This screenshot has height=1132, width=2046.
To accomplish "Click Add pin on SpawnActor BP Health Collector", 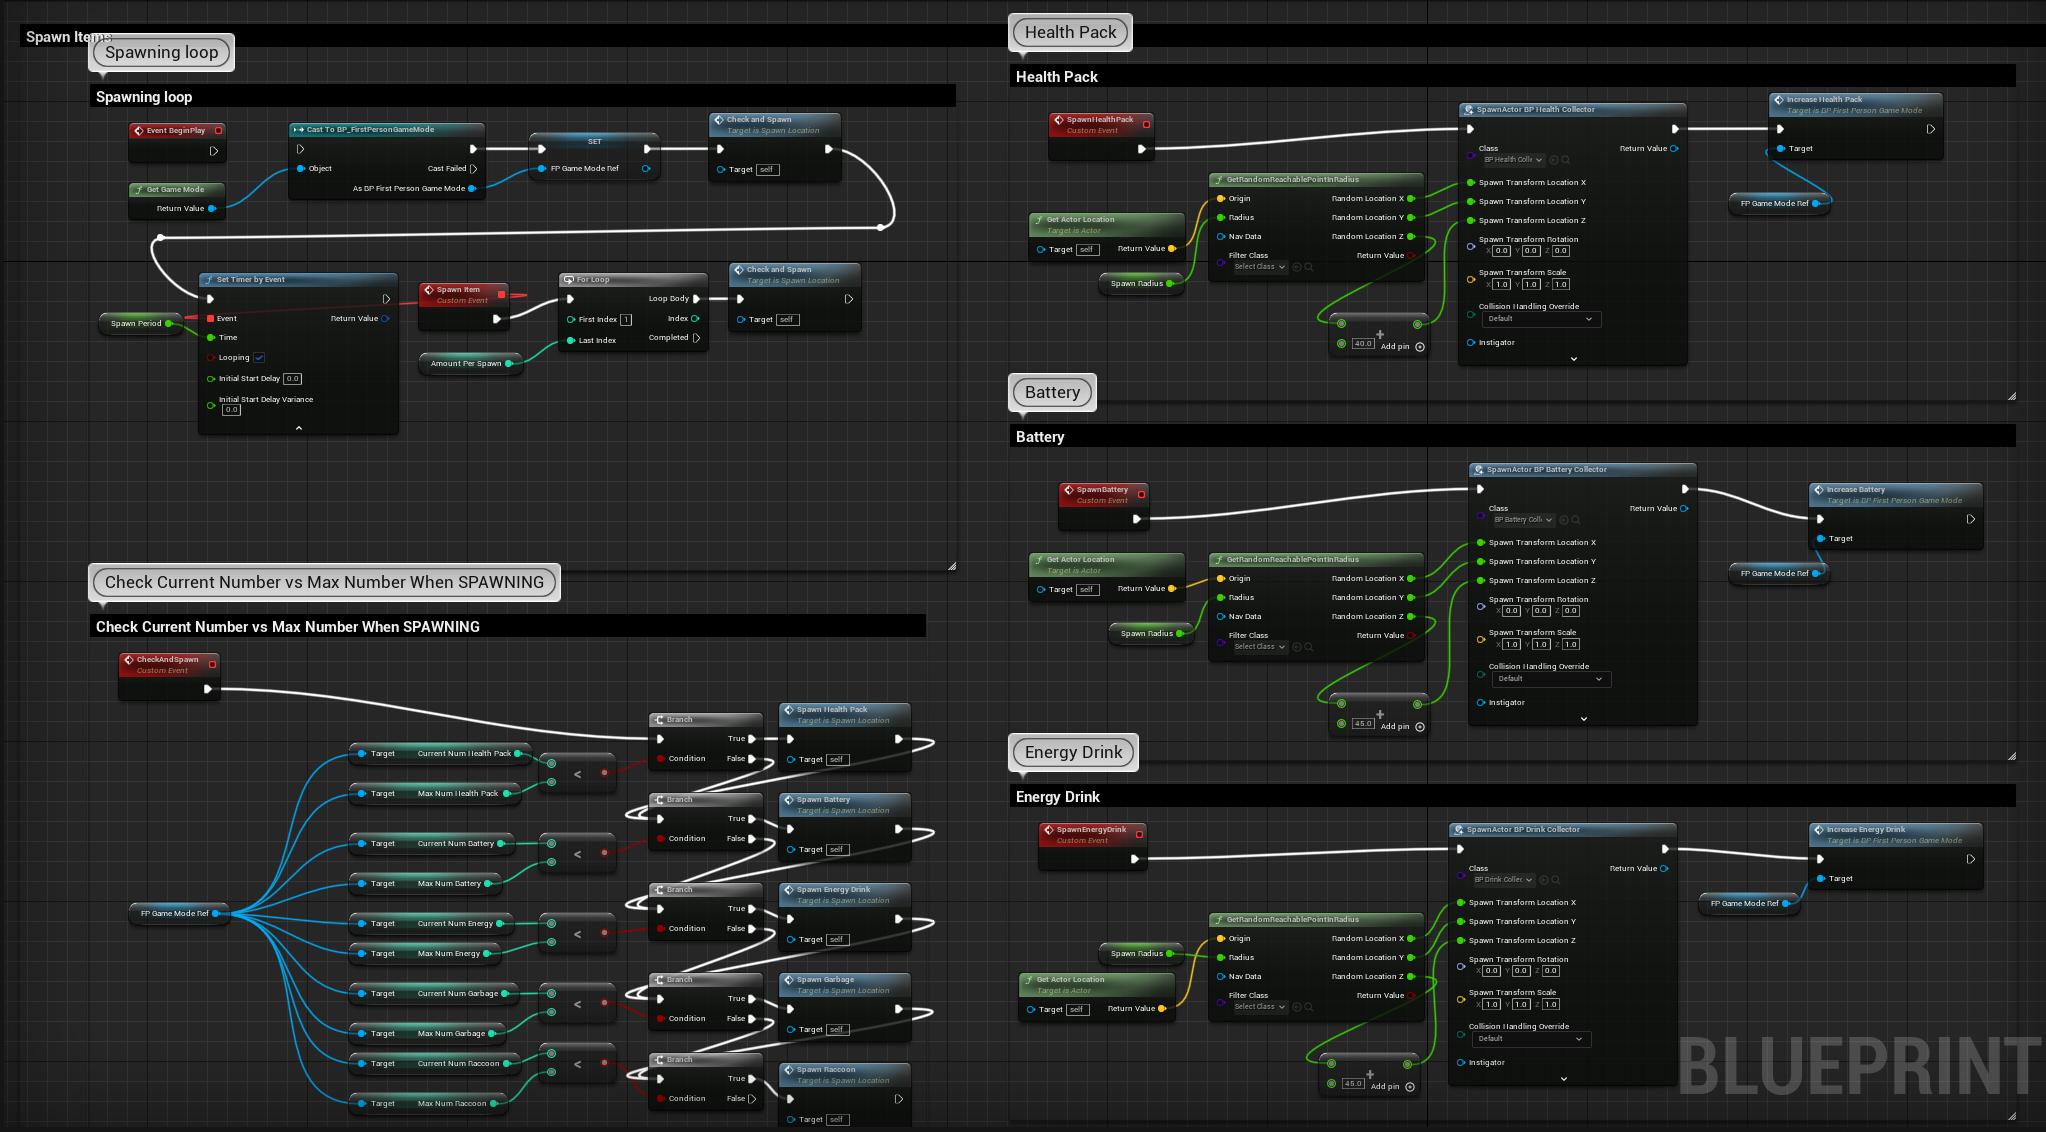I will pos(1396,345).
